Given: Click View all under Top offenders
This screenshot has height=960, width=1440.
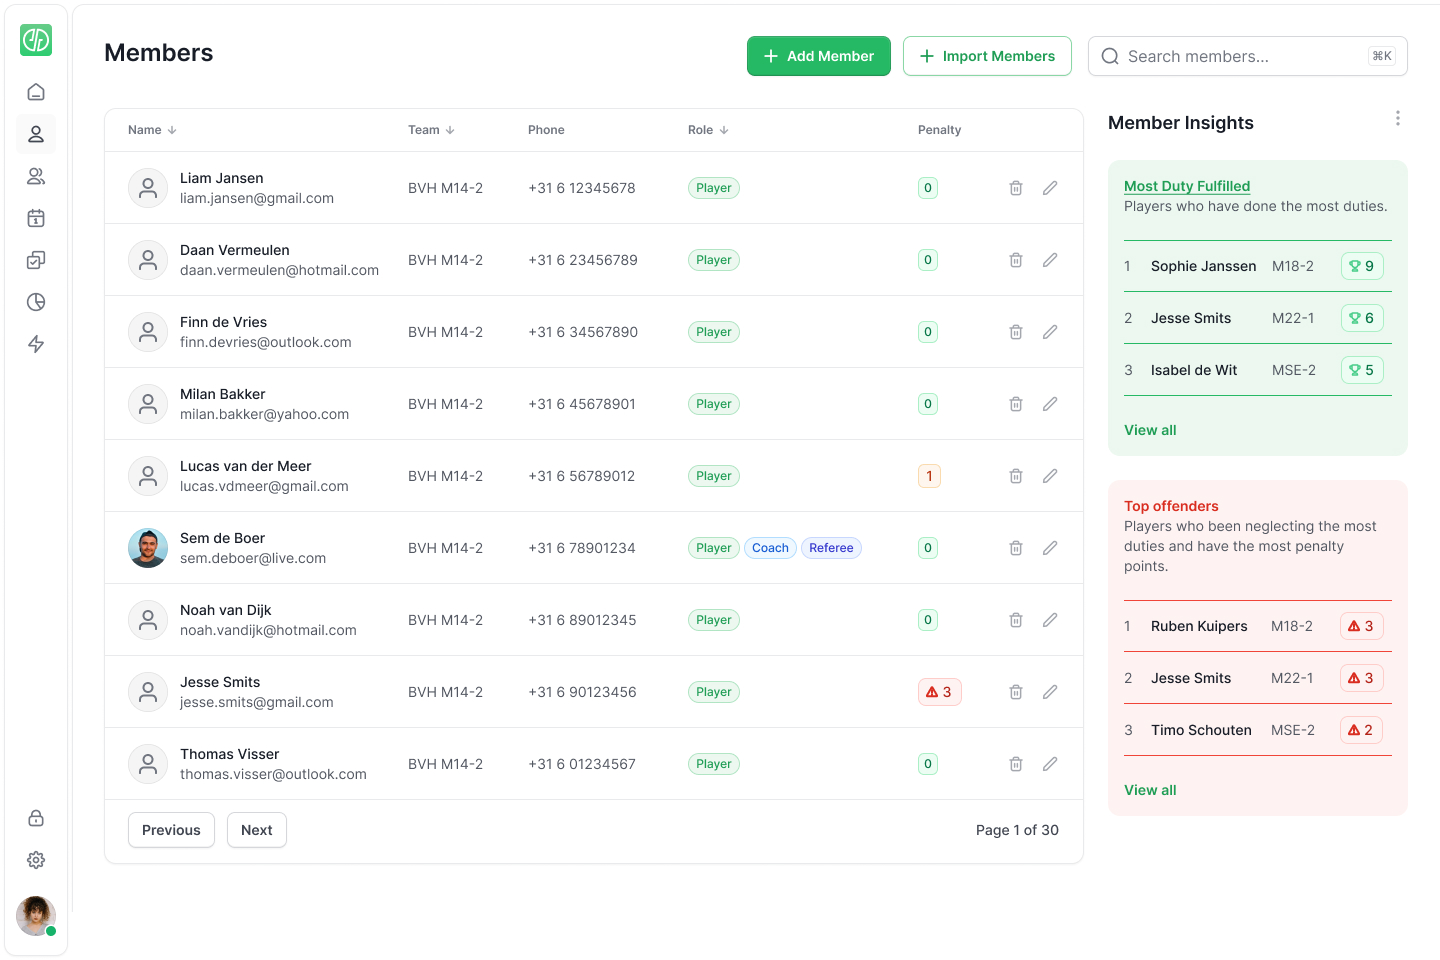Looking at the screenshot, I should coord(1150,790).
